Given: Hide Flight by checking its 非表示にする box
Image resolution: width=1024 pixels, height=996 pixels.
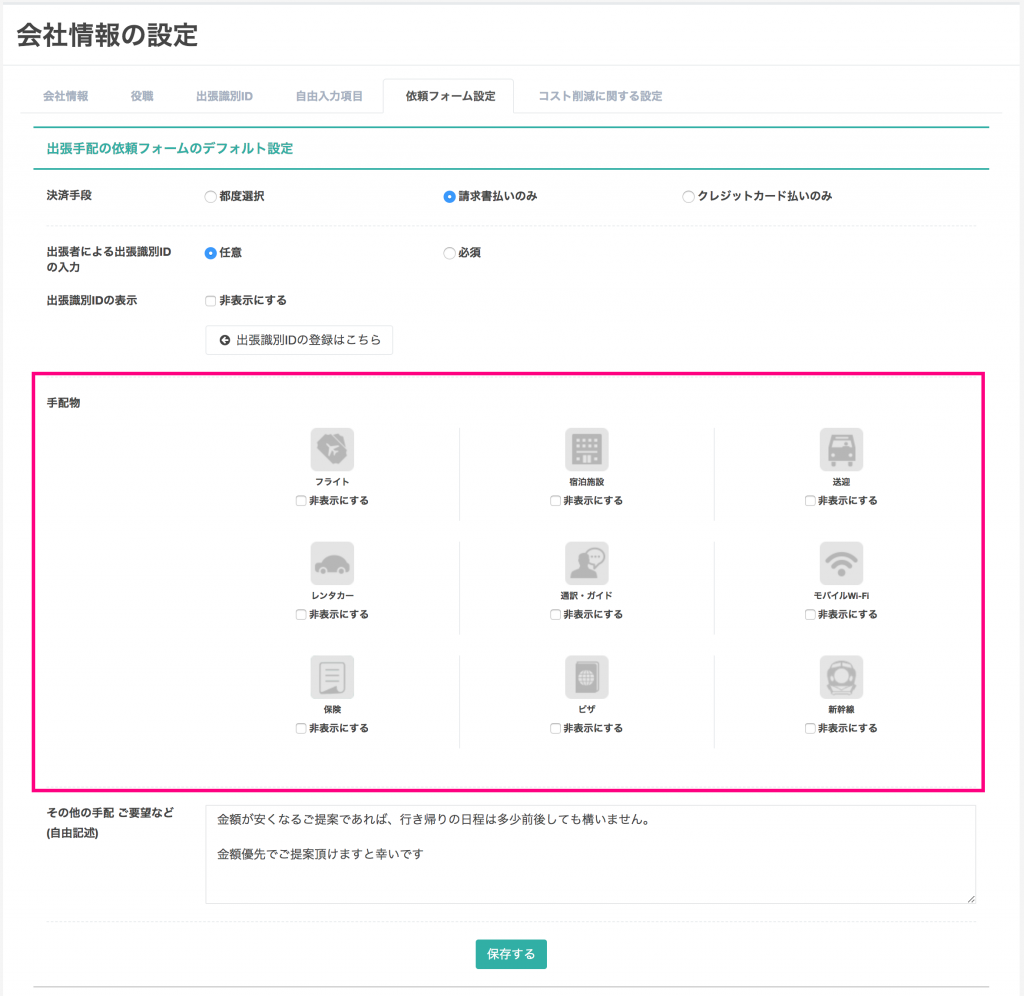Looking at the screenshot, I should (x=301, y=501).
